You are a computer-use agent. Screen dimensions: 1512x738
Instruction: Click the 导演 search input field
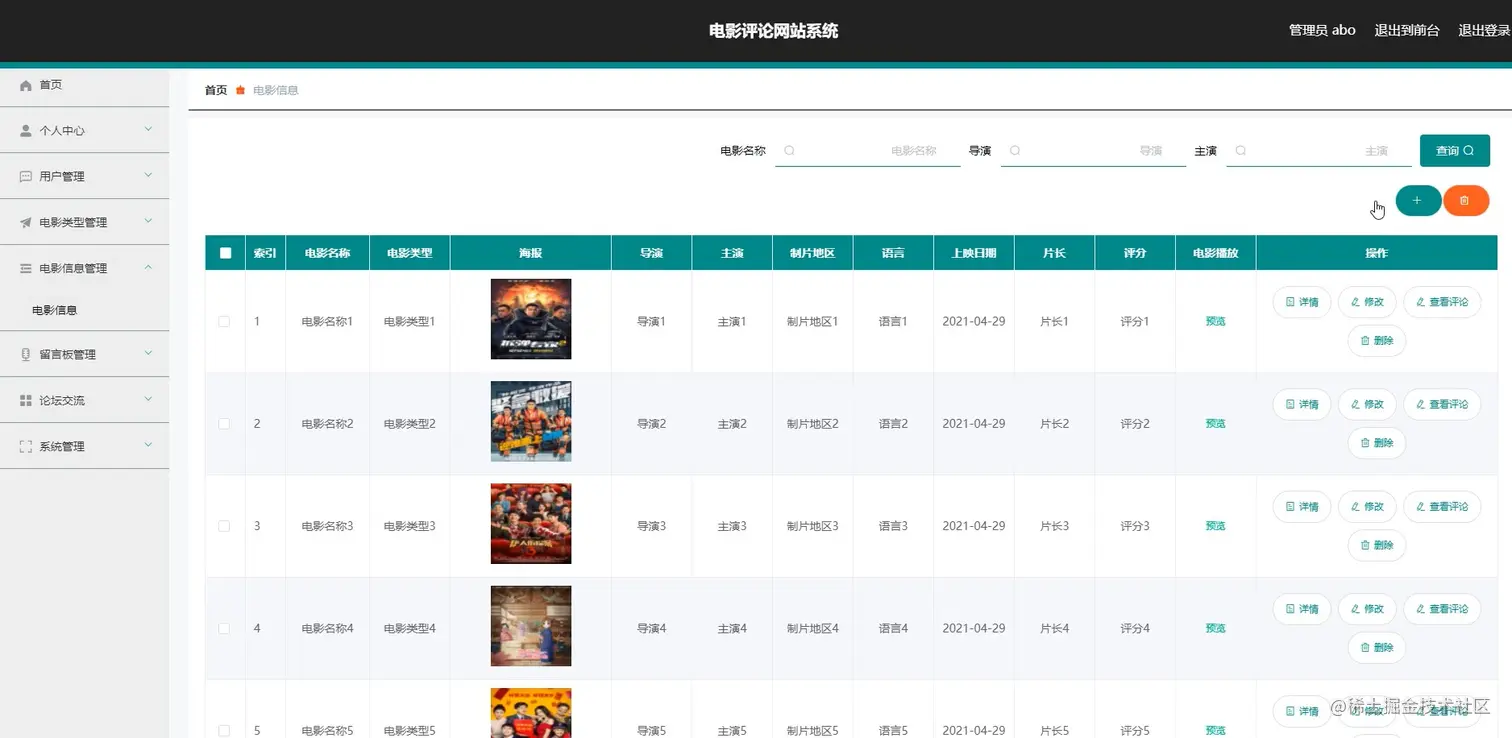pos(1094,151)
